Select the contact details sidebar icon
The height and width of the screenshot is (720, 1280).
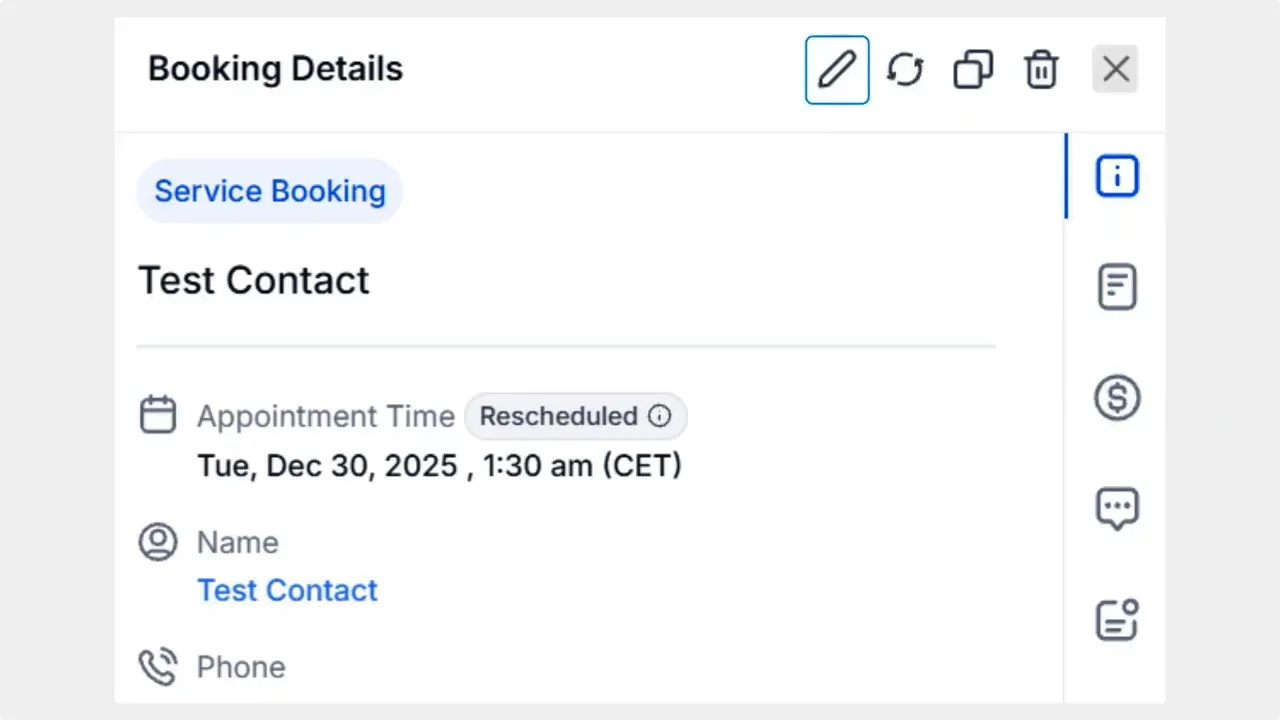click(1117, 619)
